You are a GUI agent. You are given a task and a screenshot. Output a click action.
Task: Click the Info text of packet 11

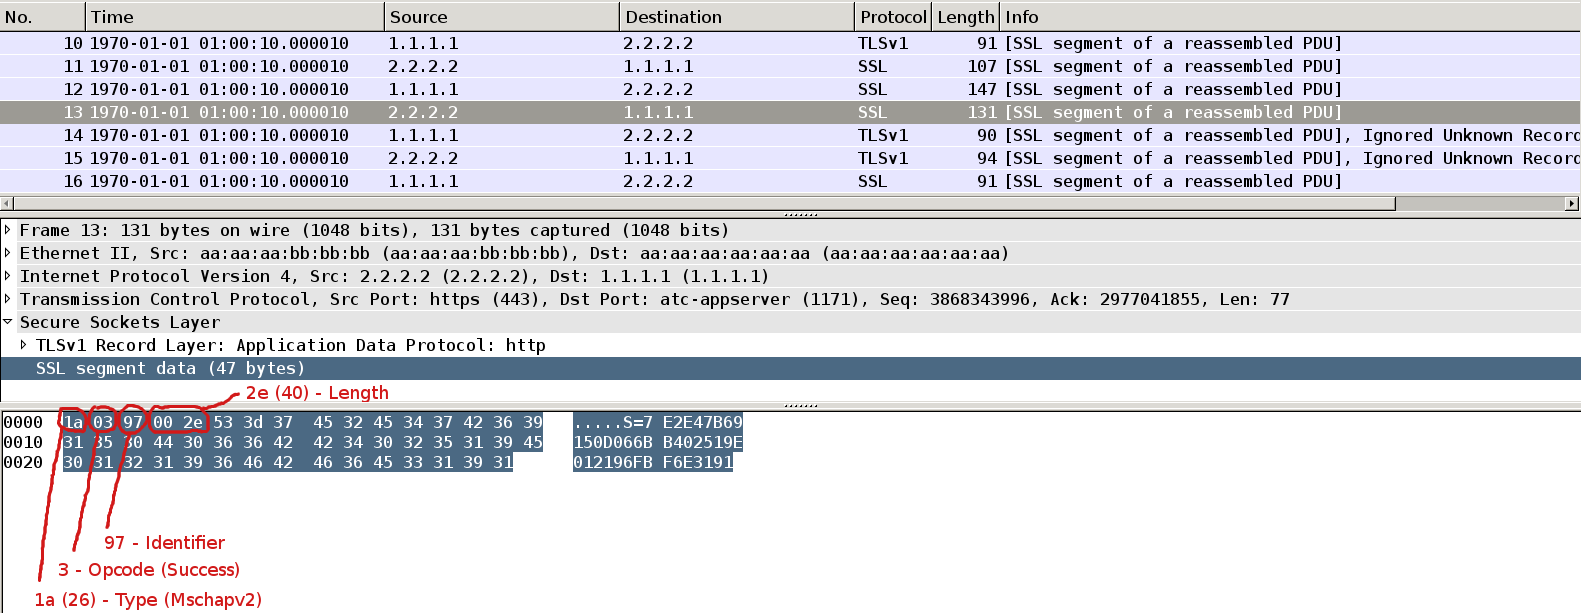click(x=1173, y=66)
